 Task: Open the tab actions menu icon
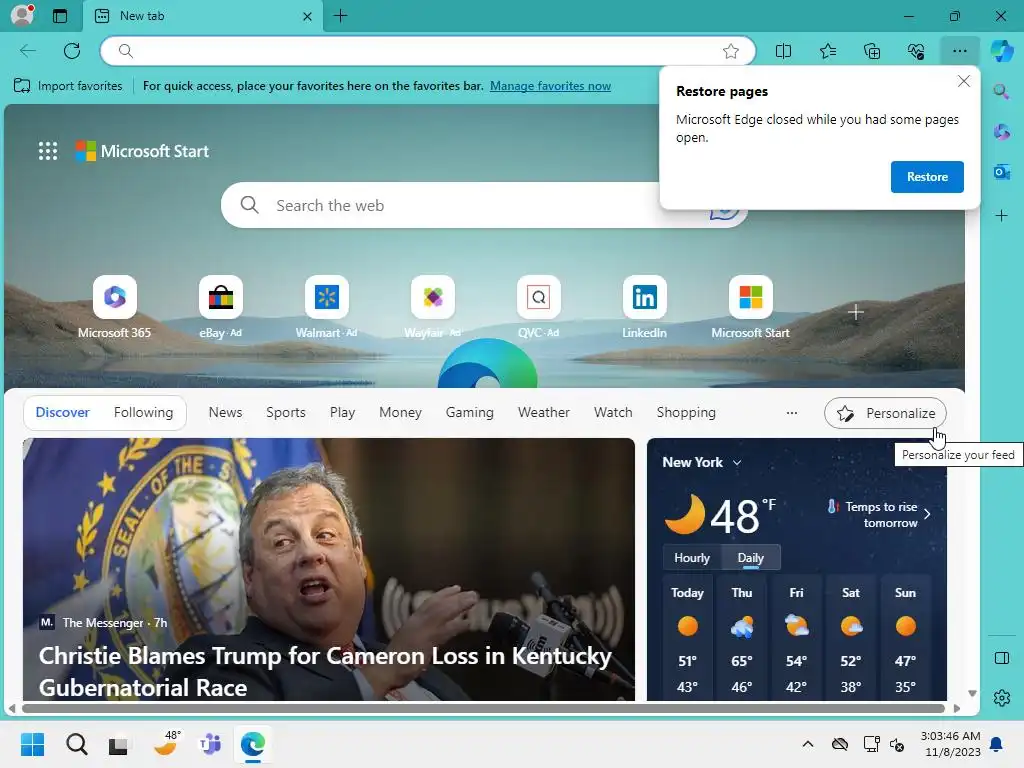click(60, 16)
